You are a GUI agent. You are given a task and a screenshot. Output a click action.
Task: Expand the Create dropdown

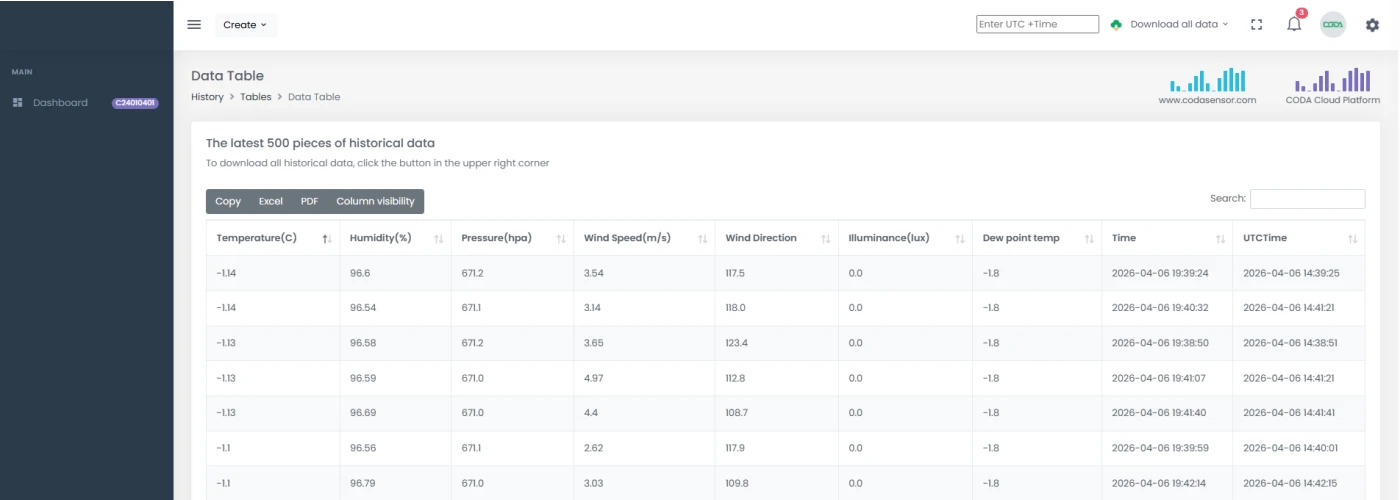[x=245, y=25]
